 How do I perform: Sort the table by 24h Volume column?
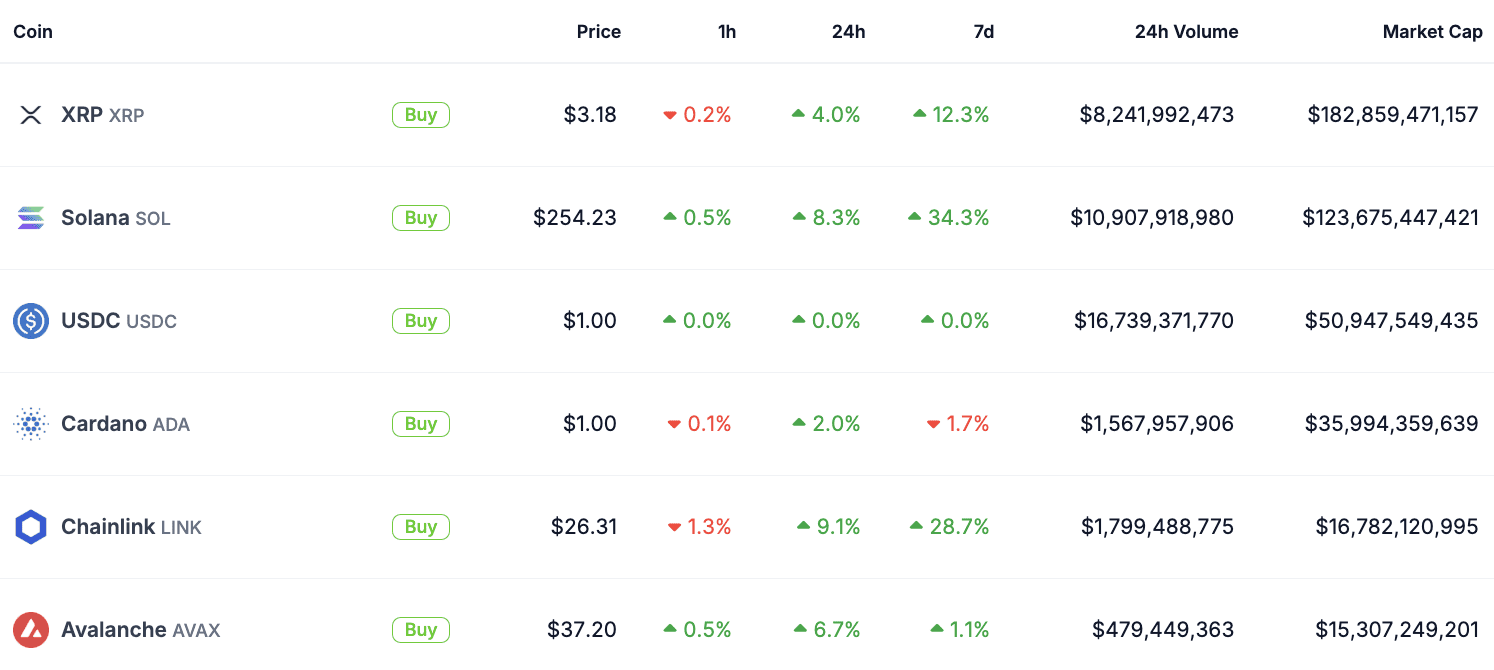pos(1186,31)
